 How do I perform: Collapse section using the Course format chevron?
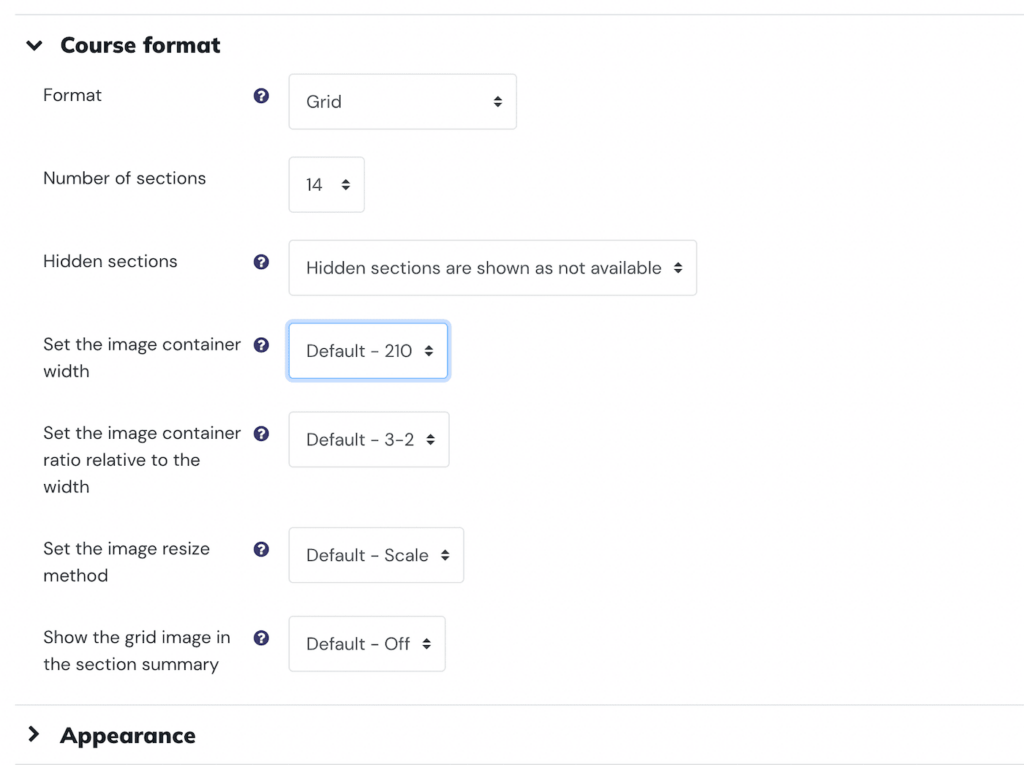point(35,46)
